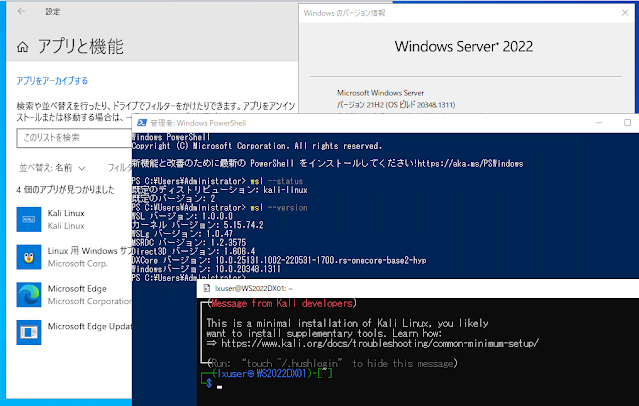Click the Kali Linux app icon
This screenshot has height=406, width=639.
tap(29, 219)
